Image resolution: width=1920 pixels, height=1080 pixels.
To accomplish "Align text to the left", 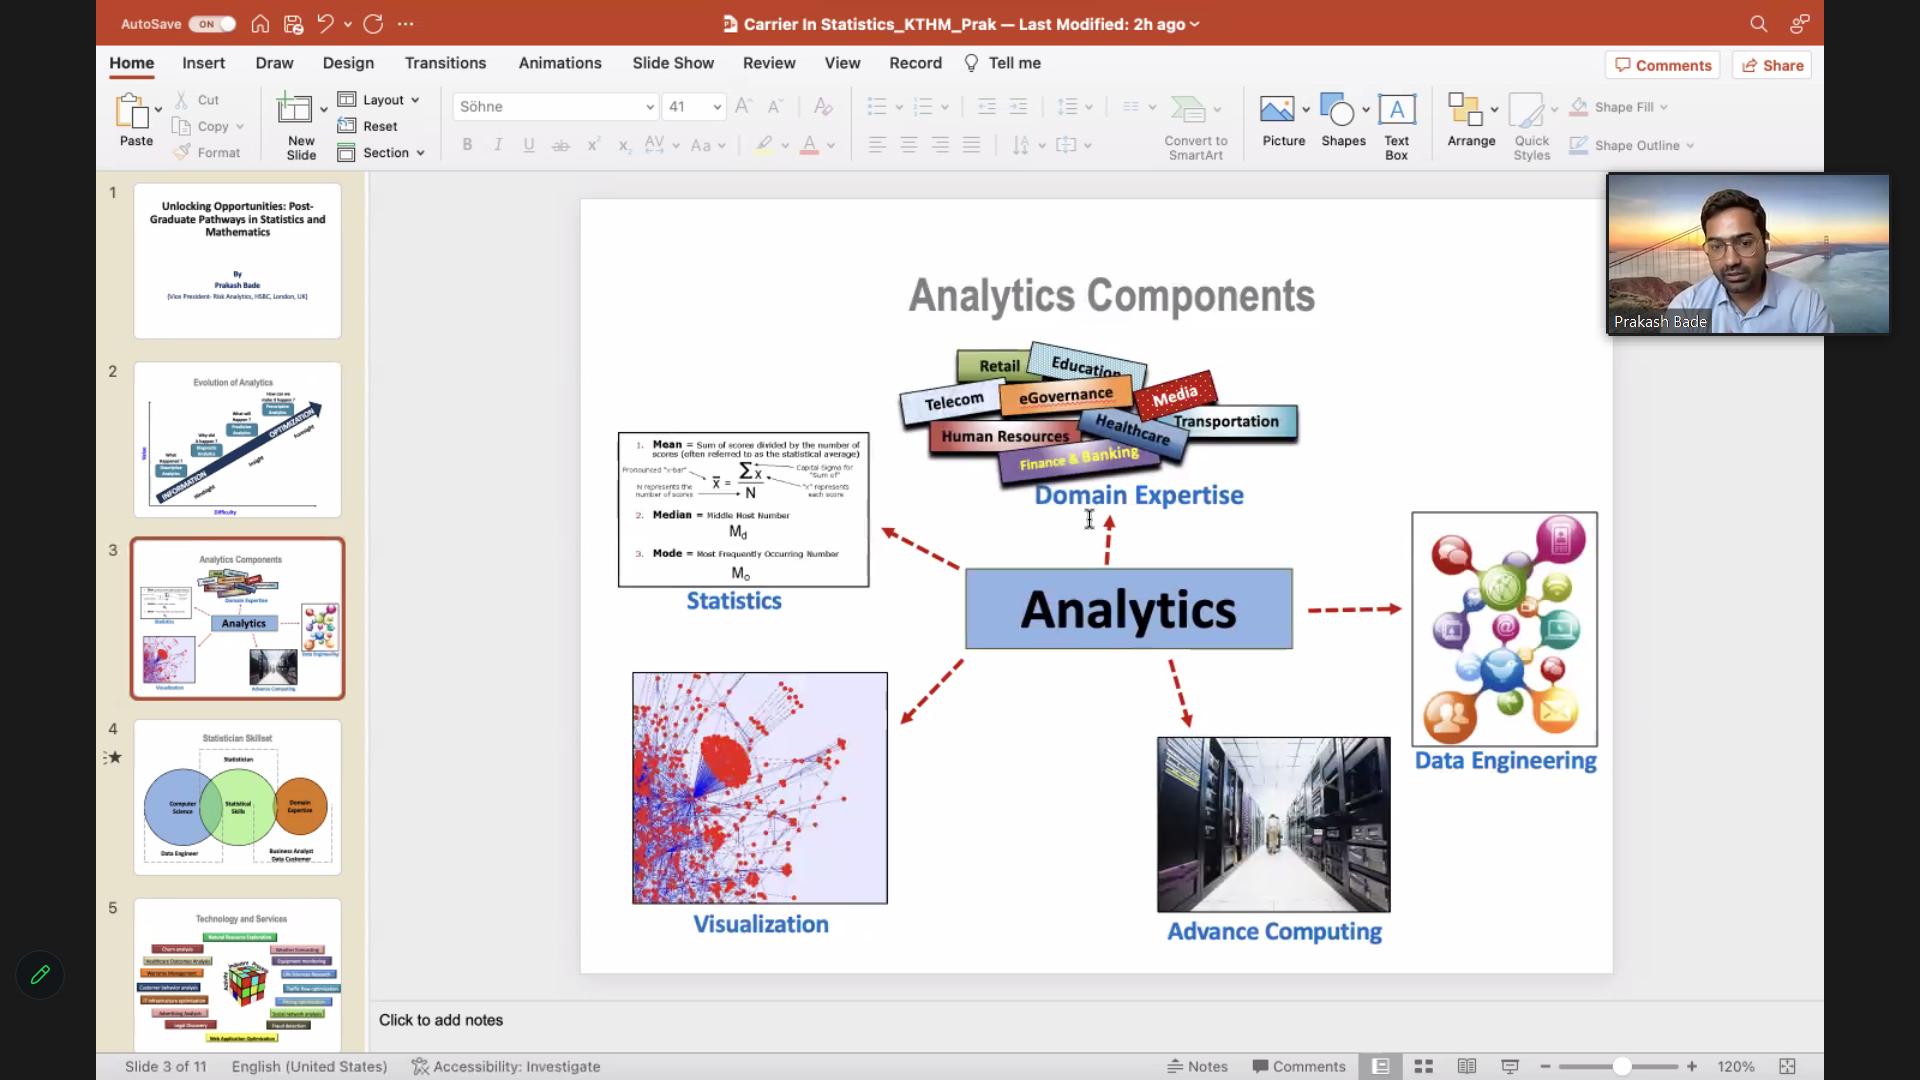I will [x=877, y=145].
